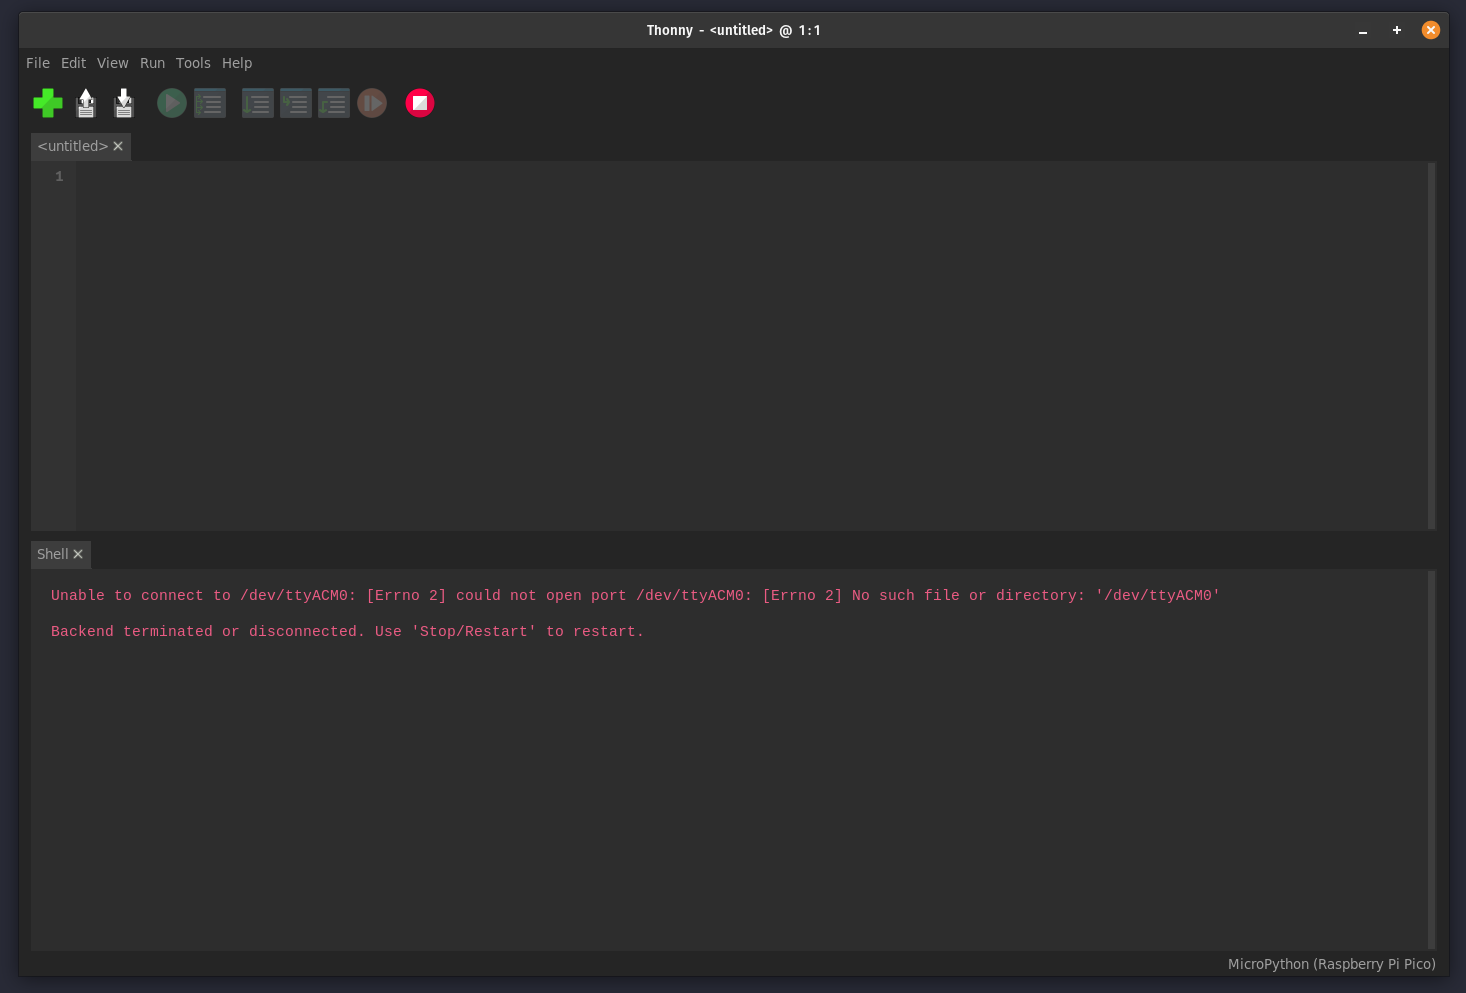This screenshot has width=1466, height=993.
Task: Close the <untitled> editor tab
Action: (x=118, y=146)
